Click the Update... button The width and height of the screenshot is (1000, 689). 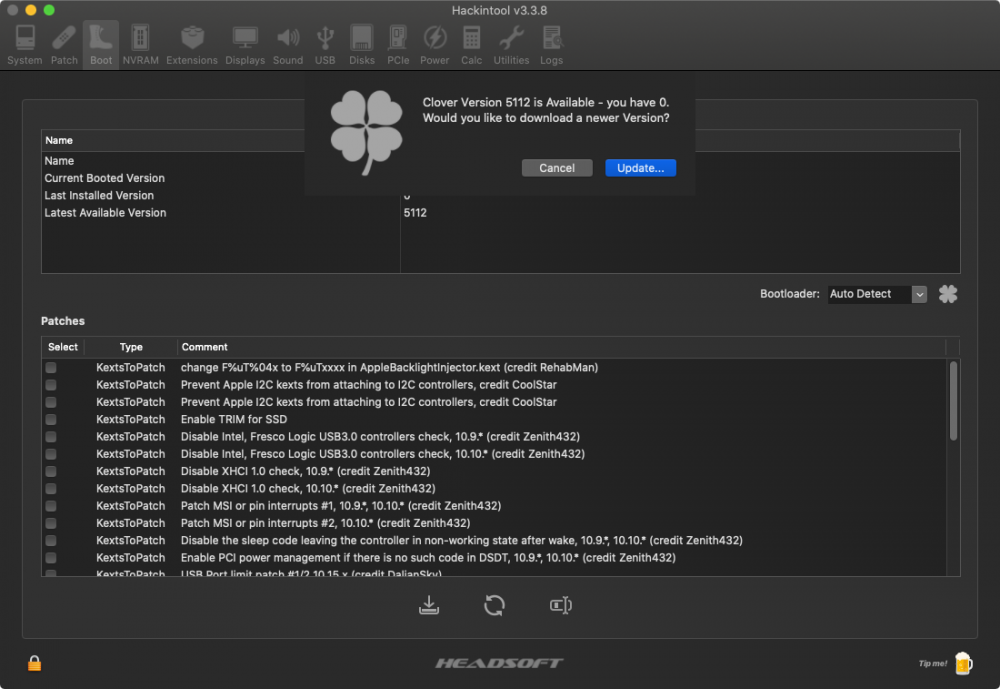pyautogui.click(x=640, y=168)
